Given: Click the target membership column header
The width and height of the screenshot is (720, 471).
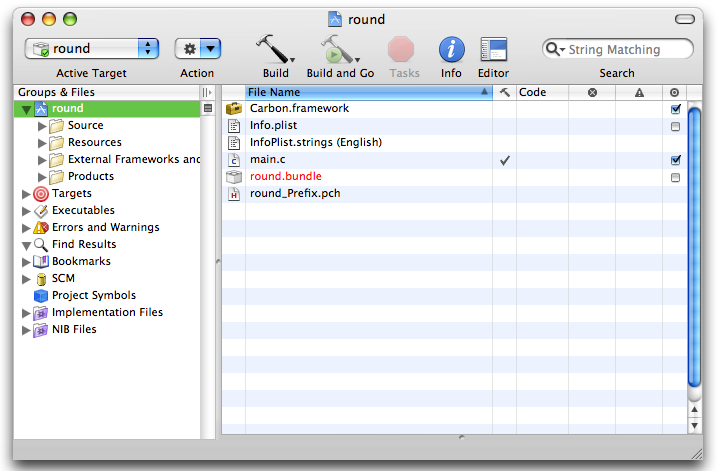Looking at the screenshot, I should coord(674,92).
